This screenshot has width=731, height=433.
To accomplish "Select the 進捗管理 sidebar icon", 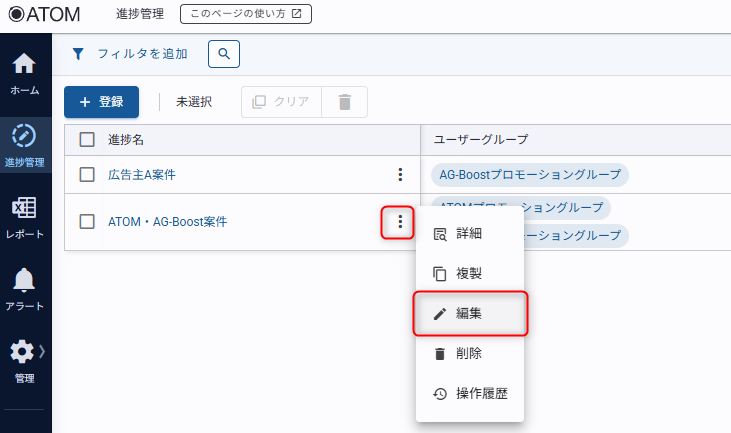I will 25,143.
